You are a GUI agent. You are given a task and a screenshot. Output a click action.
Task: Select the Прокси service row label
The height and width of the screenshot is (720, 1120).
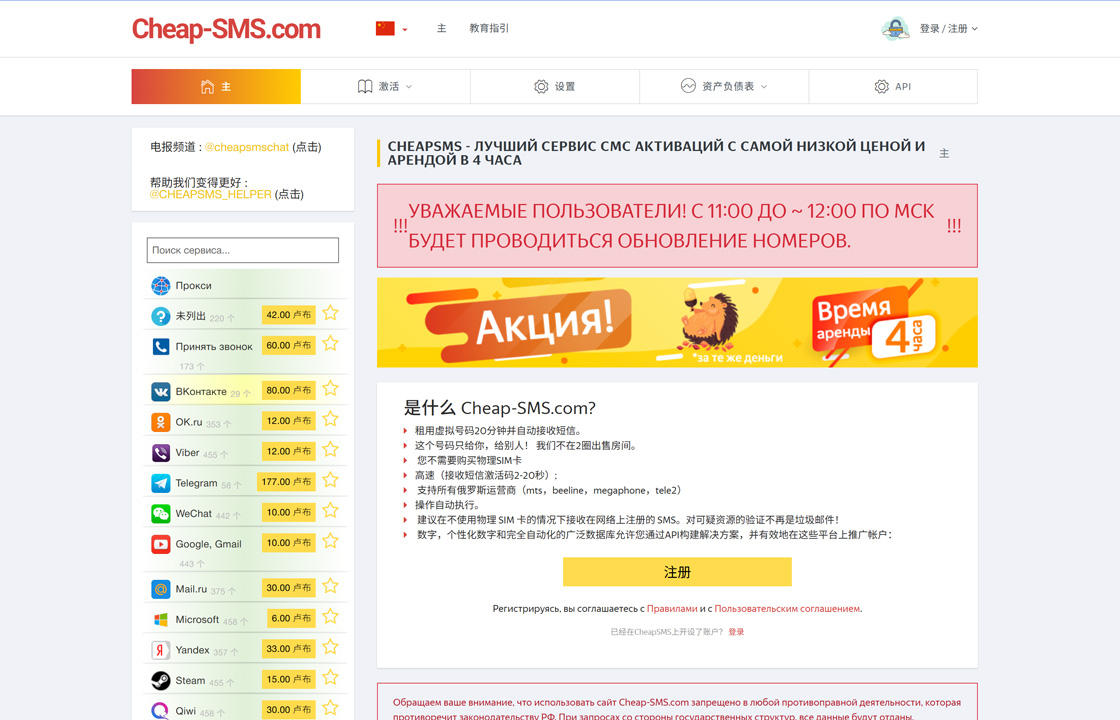click(x=194, y=286)
